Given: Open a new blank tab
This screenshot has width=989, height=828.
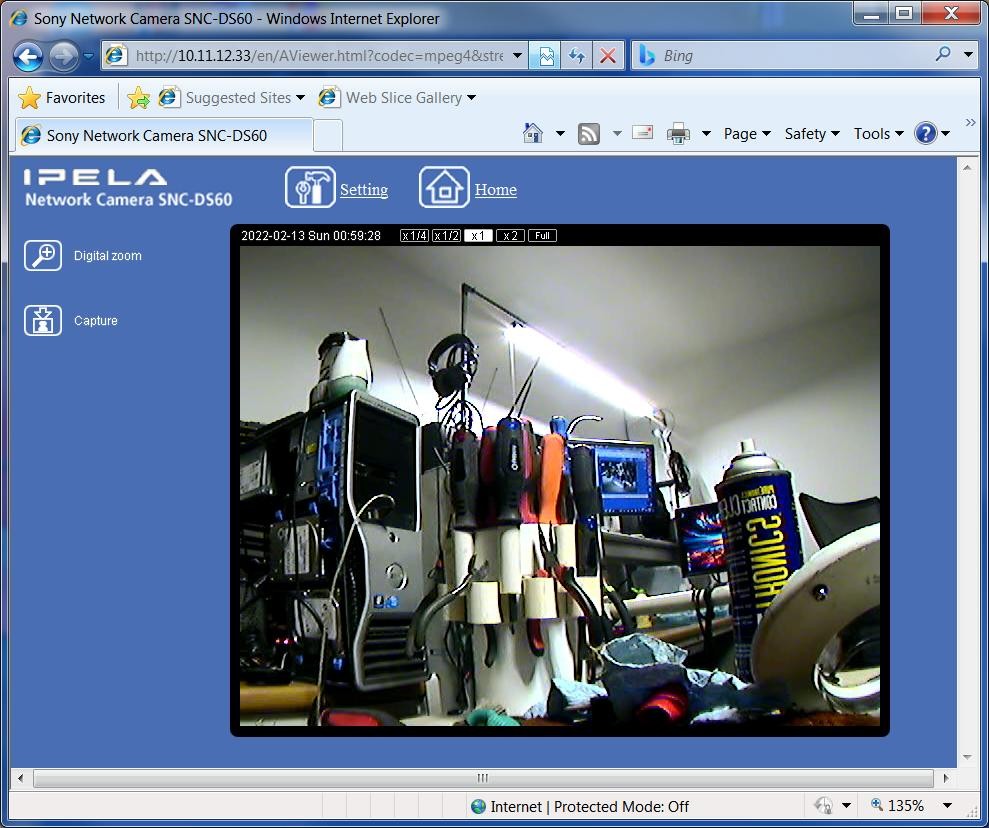Looking at the screenshot, I should 328,135.
